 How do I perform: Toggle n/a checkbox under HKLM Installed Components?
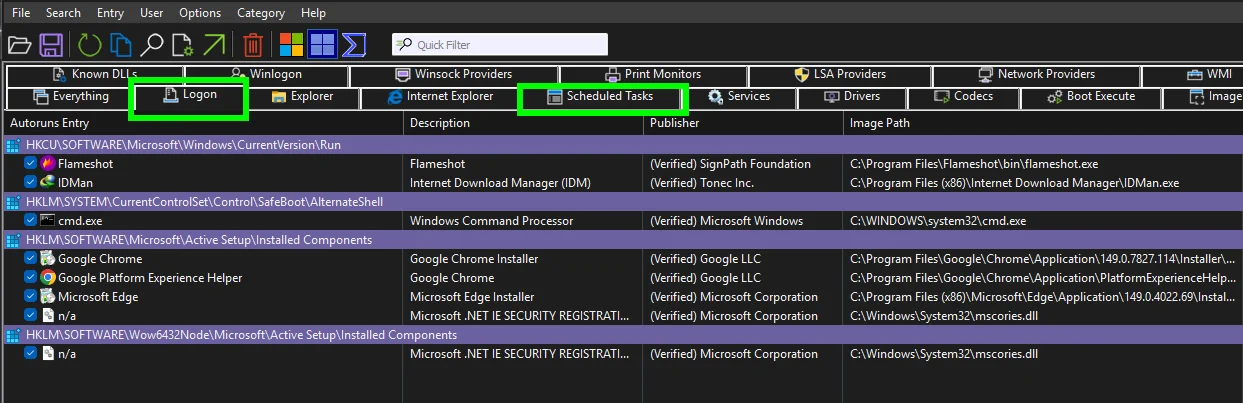tap(30, 316)
